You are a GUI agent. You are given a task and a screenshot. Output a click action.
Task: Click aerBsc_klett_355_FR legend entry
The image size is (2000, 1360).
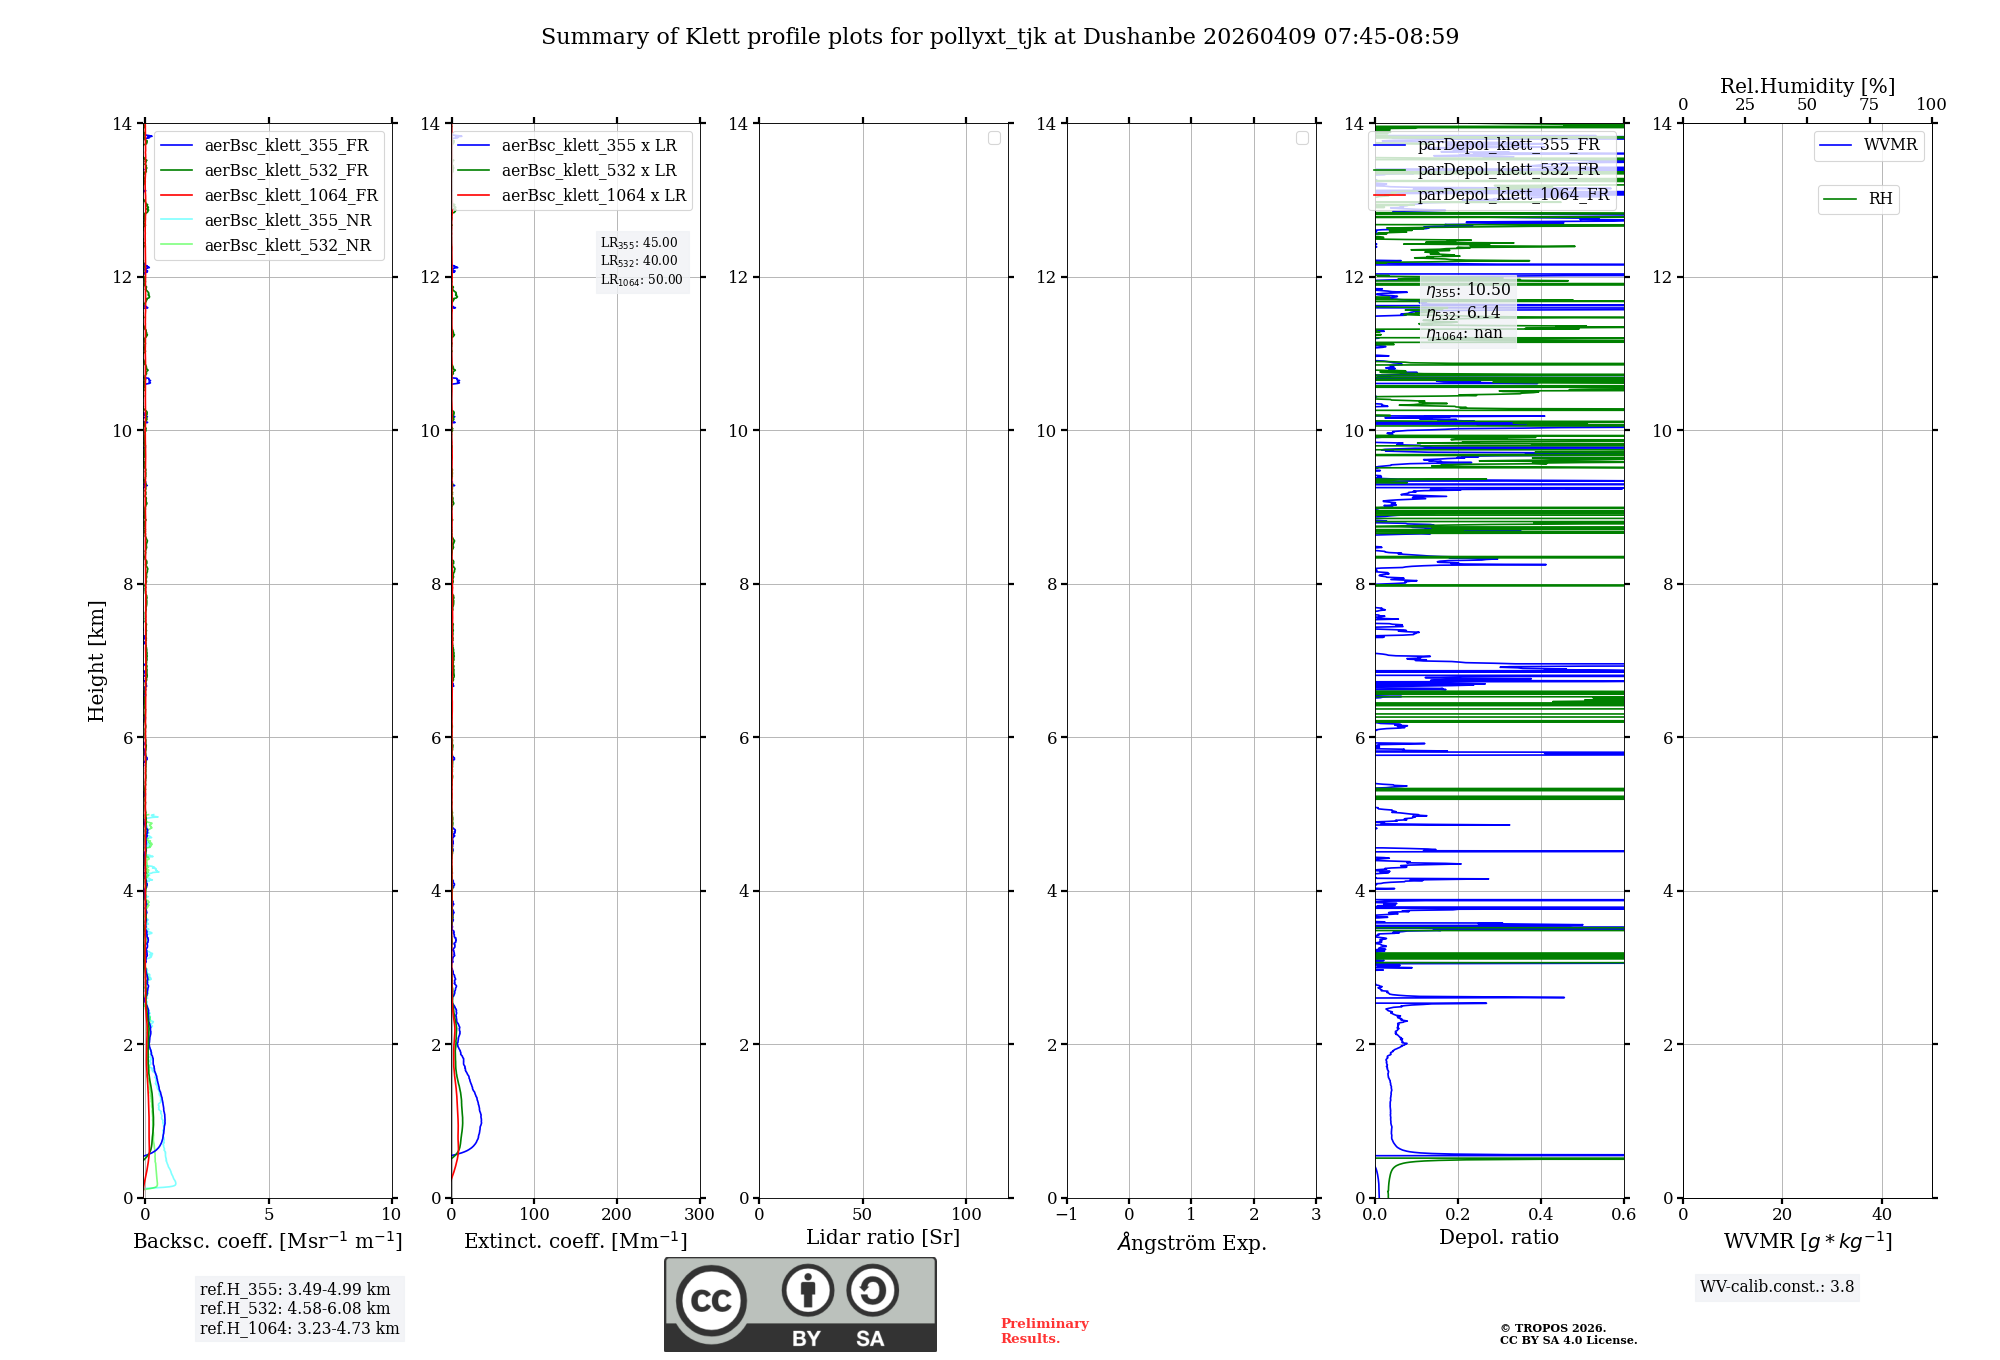click(x=285, y=146)
